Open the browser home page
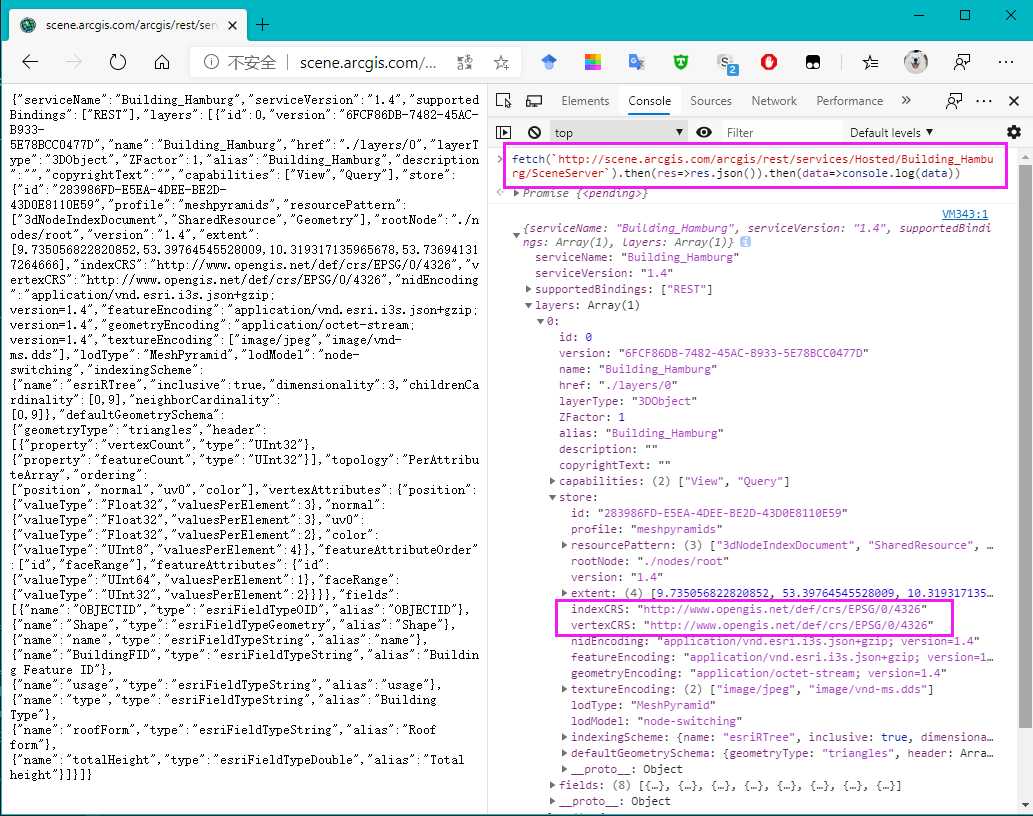Image resolution: width=1033 pixels, height=816 pixels. click(161, 62)
